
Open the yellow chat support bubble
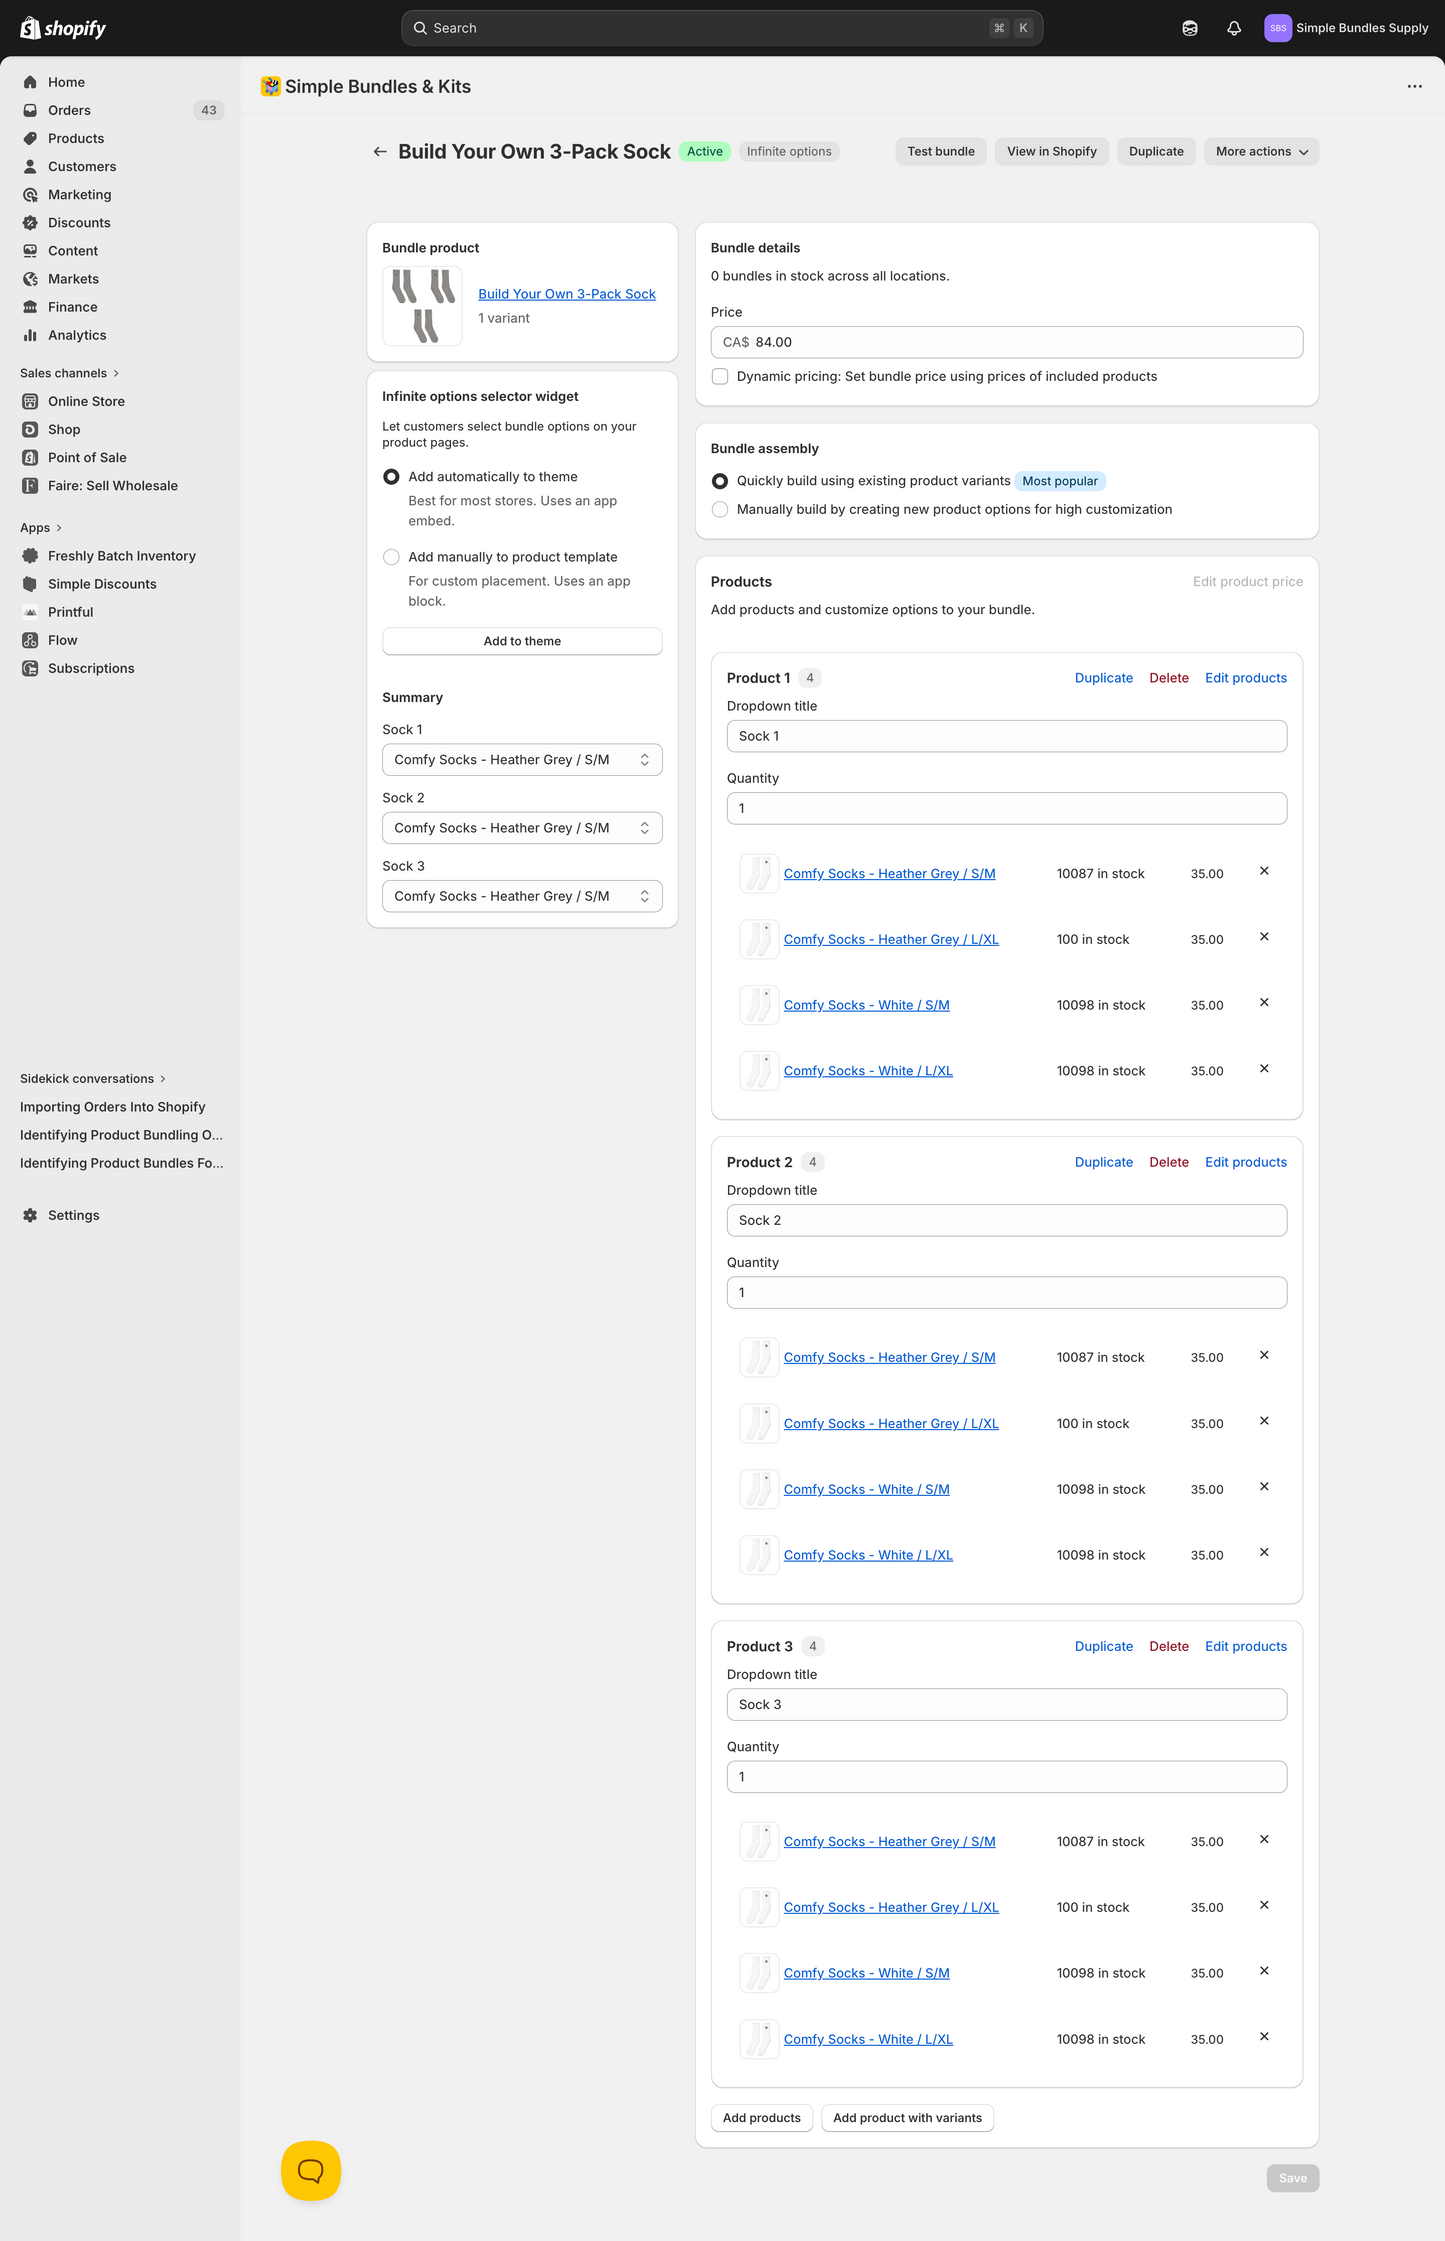coord(311,2170)
